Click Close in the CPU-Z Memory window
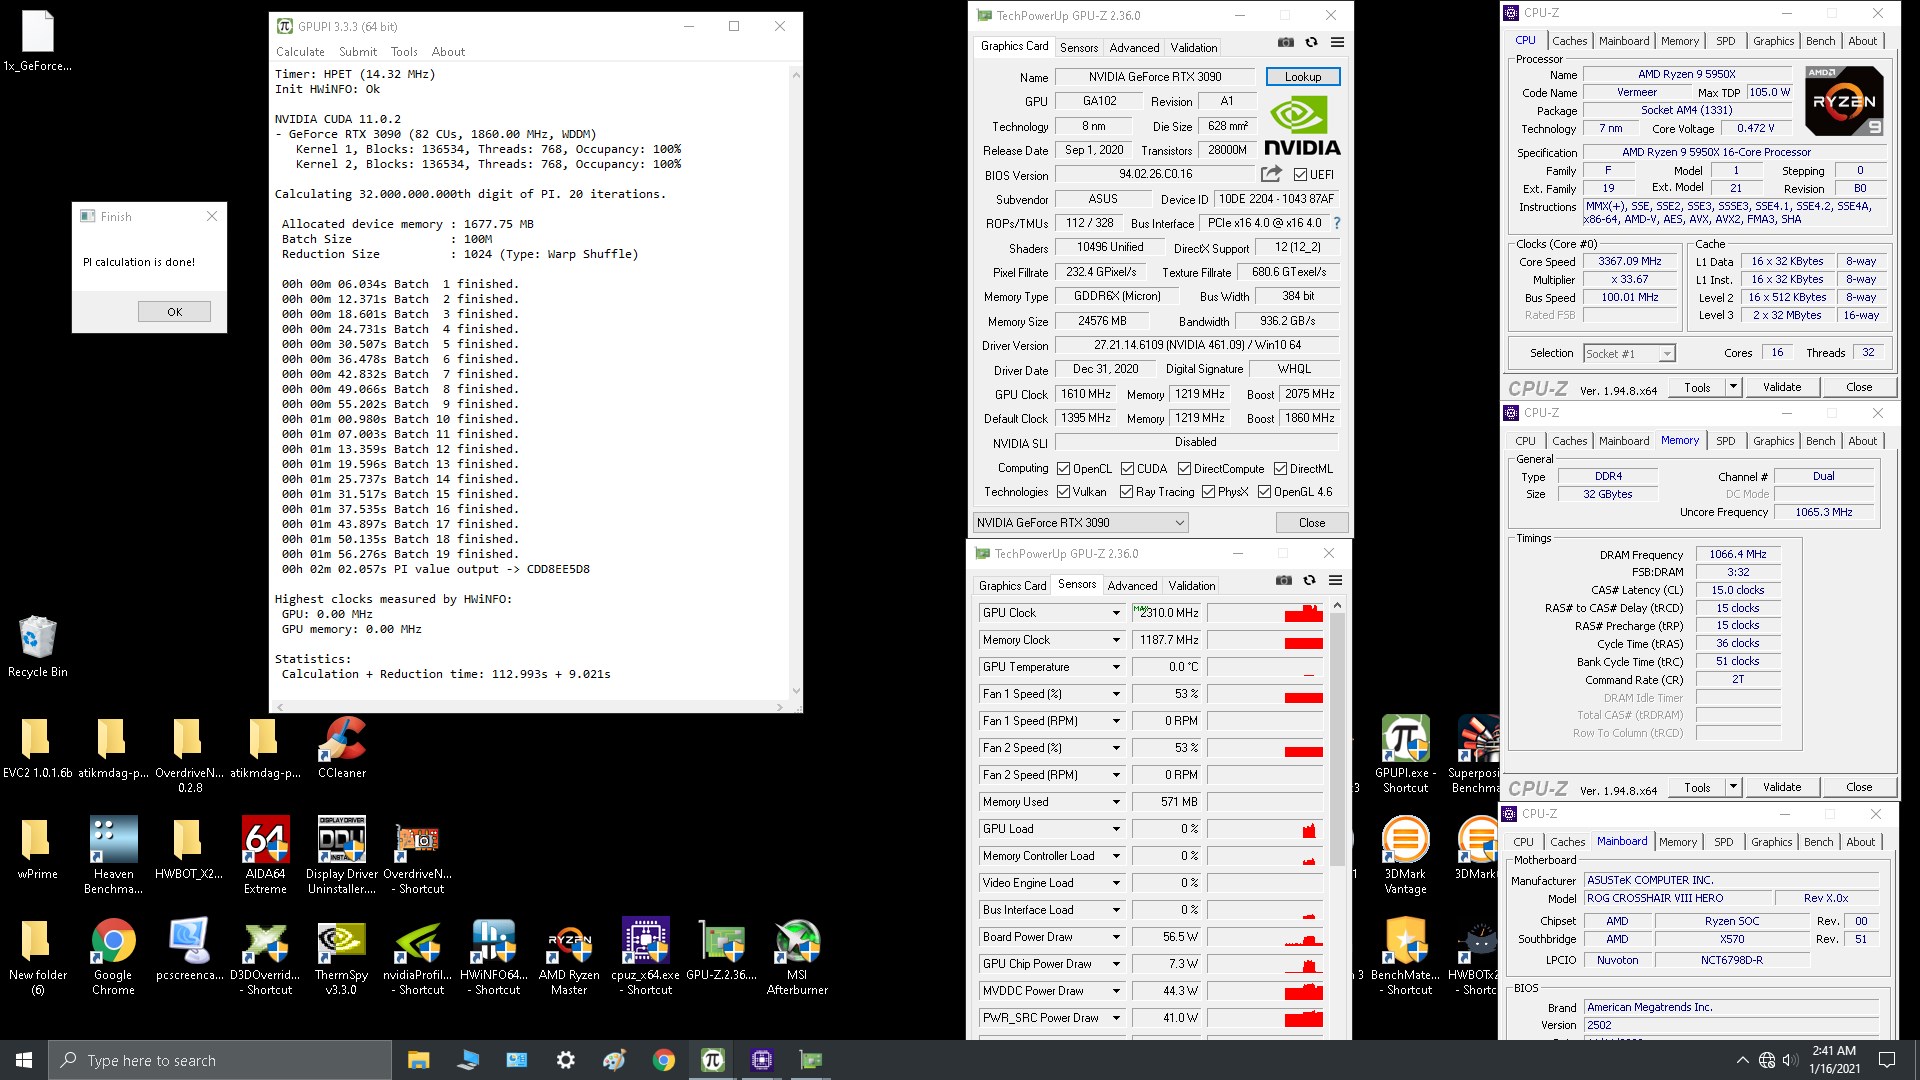The image size is (1920, 1080). 1858,787
